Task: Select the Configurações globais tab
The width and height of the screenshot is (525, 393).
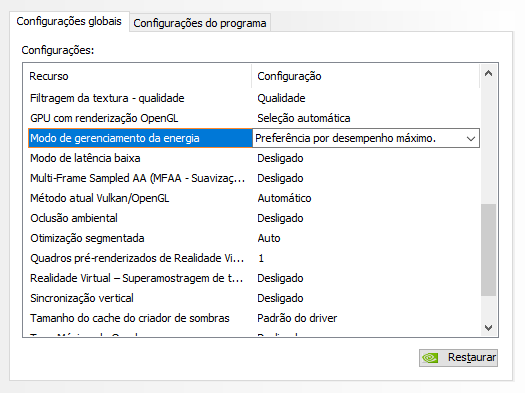Action: (69, 21)
